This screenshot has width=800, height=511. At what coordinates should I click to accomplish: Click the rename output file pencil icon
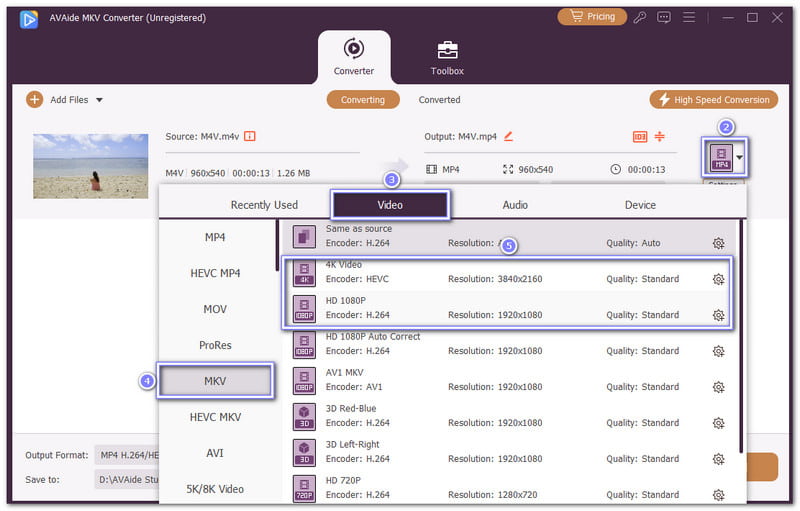point(508,135)
